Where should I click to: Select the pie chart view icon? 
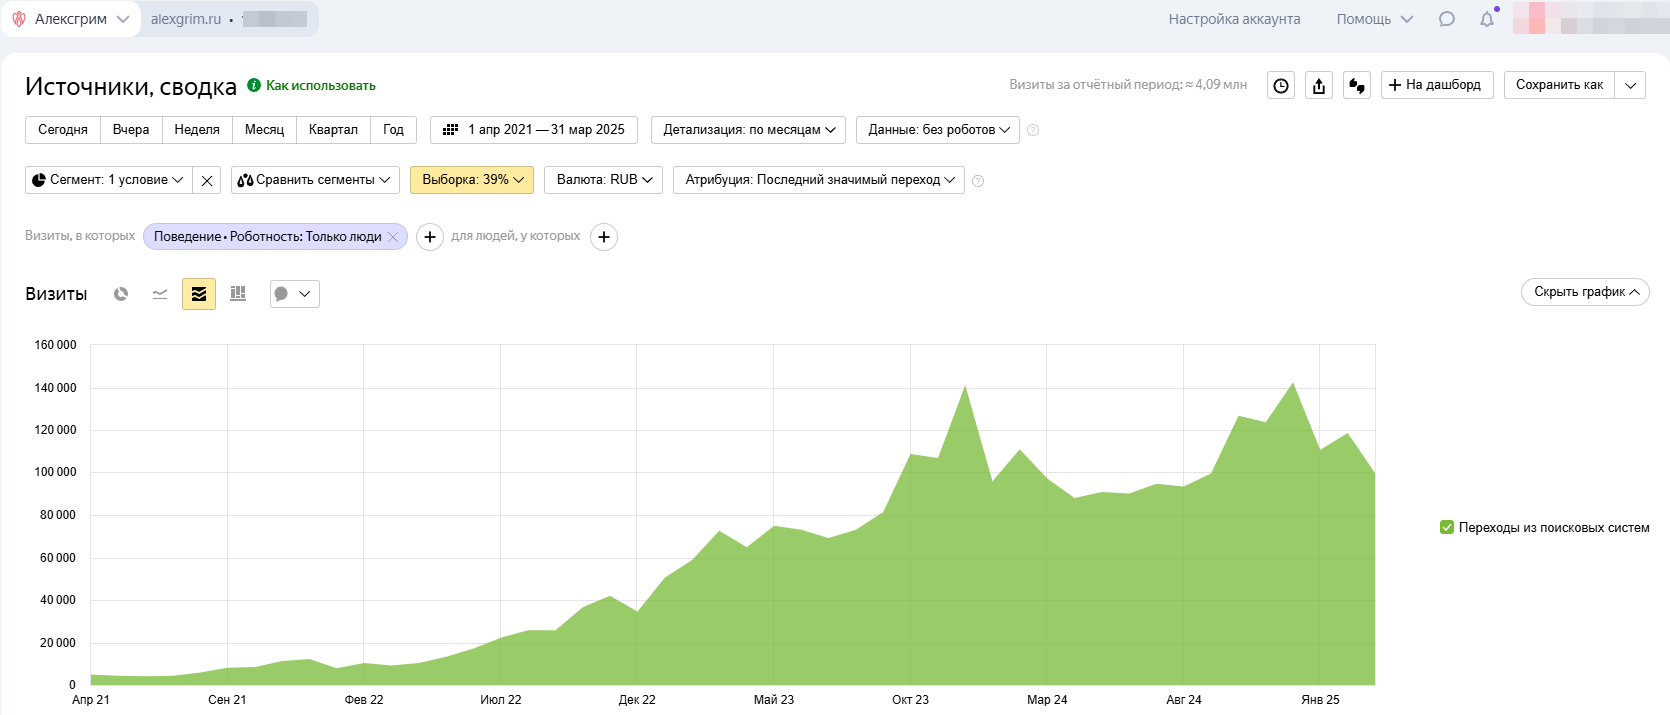pyautogui.click(x=121, y=294)
